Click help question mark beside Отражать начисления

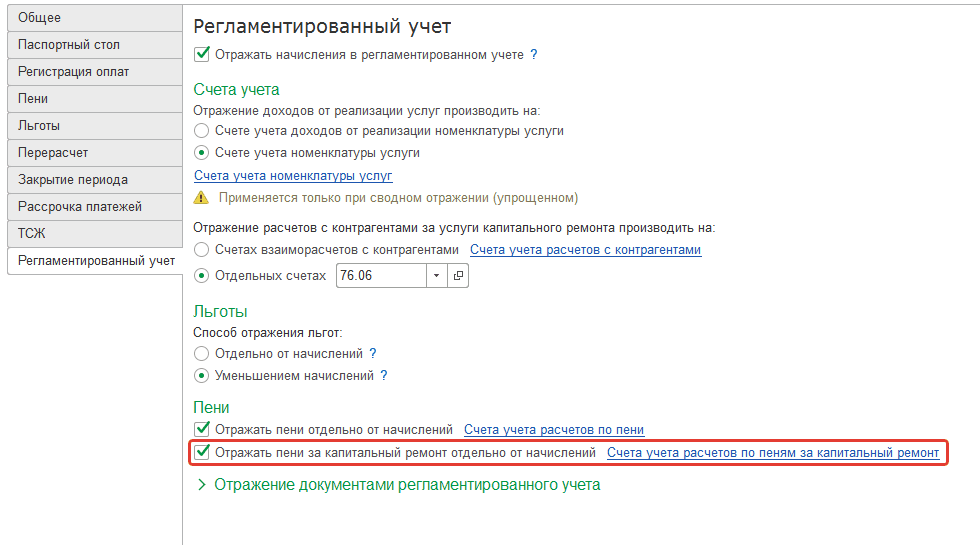coord(534,54)
